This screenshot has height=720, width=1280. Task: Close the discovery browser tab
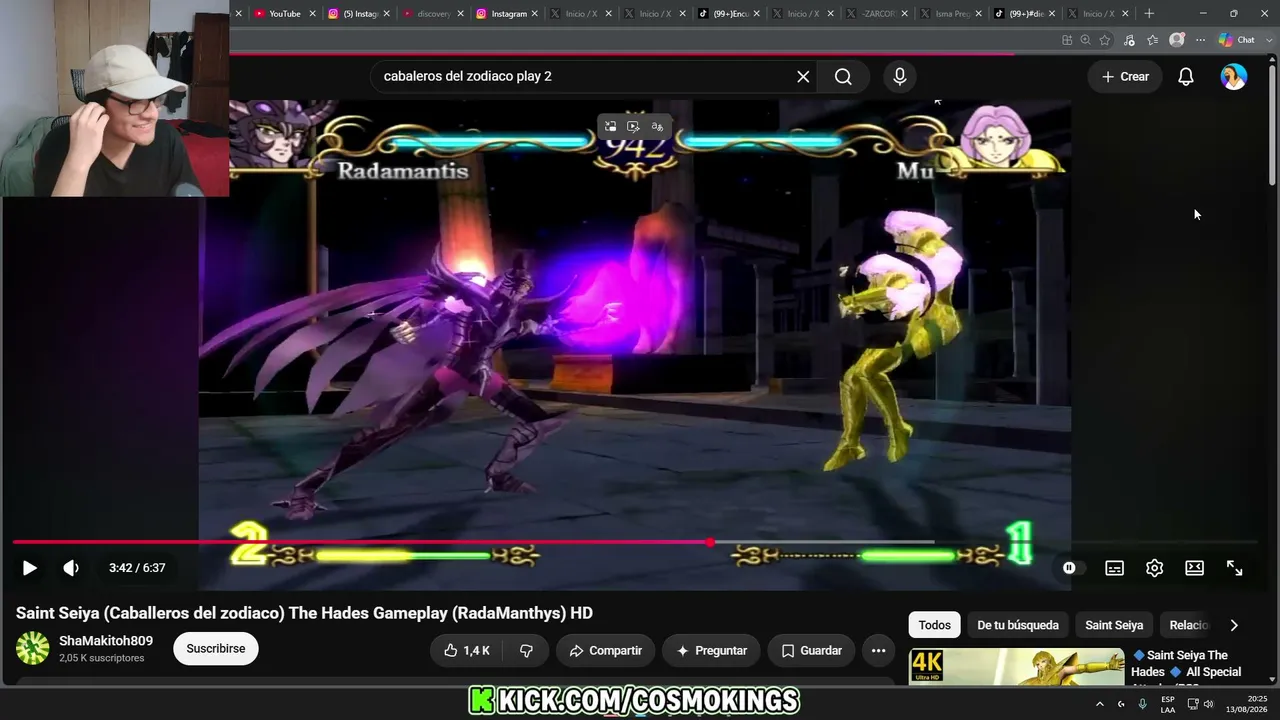coord(460,14)
